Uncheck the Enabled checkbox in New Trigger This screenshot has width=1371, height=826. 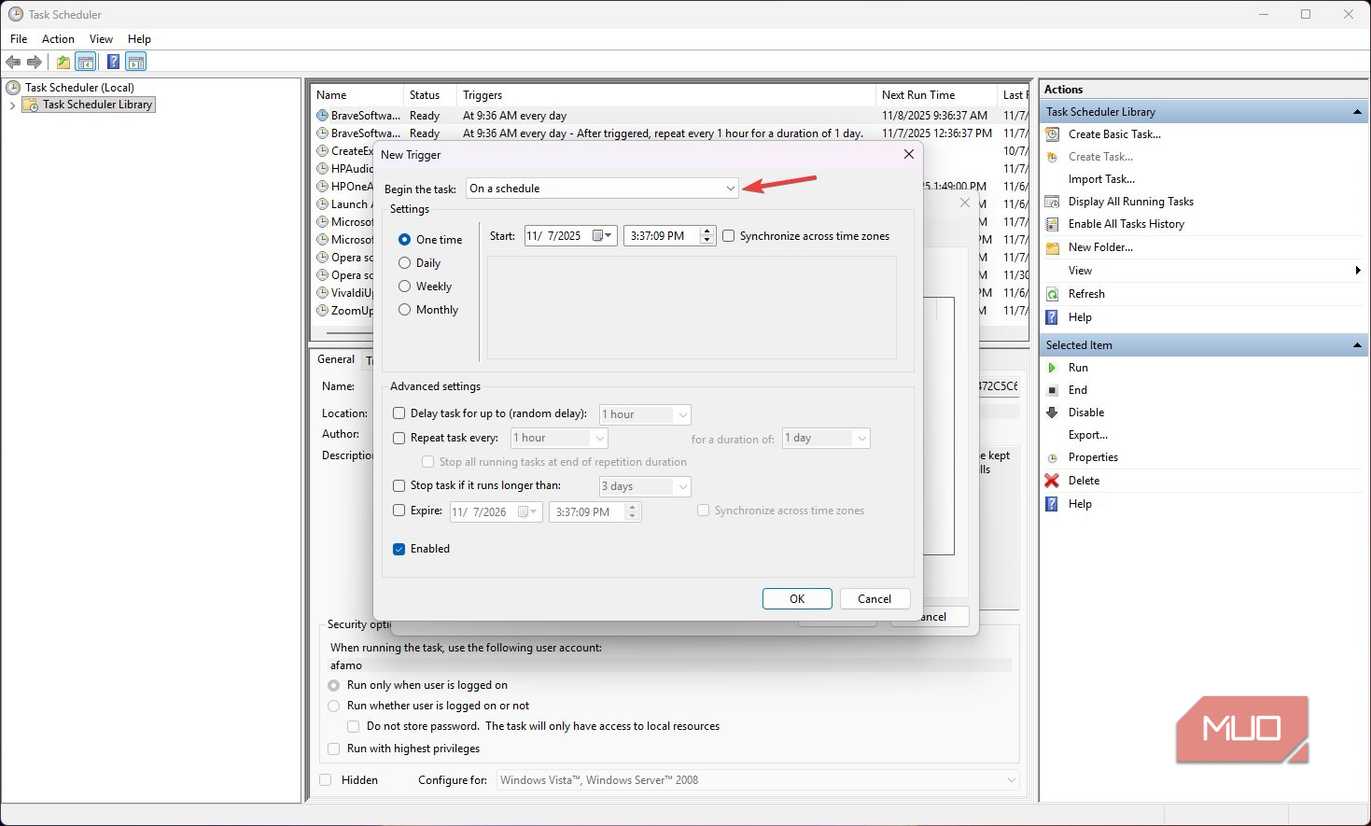click(x=399, y=549)
